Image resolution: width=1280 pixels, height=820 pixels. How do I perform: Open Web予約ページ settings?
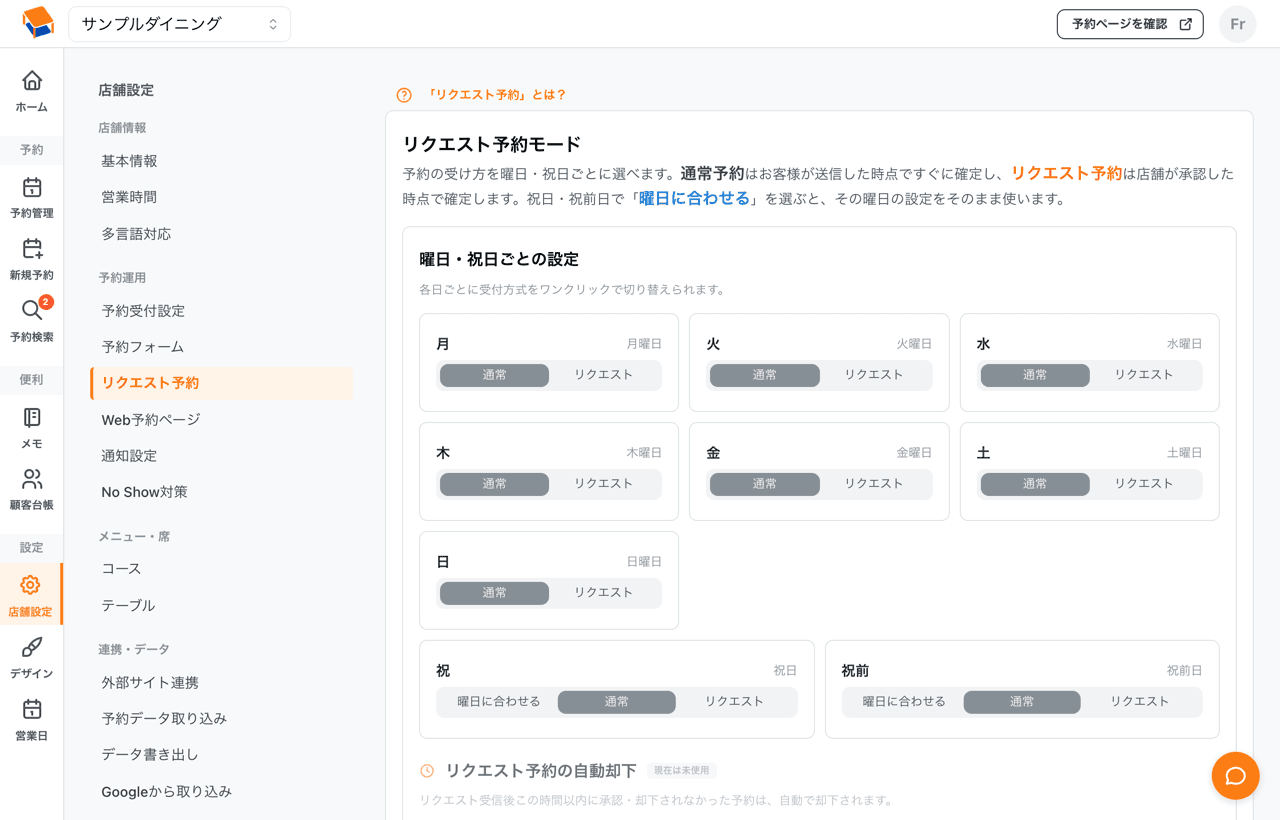(x=222, y=420)
